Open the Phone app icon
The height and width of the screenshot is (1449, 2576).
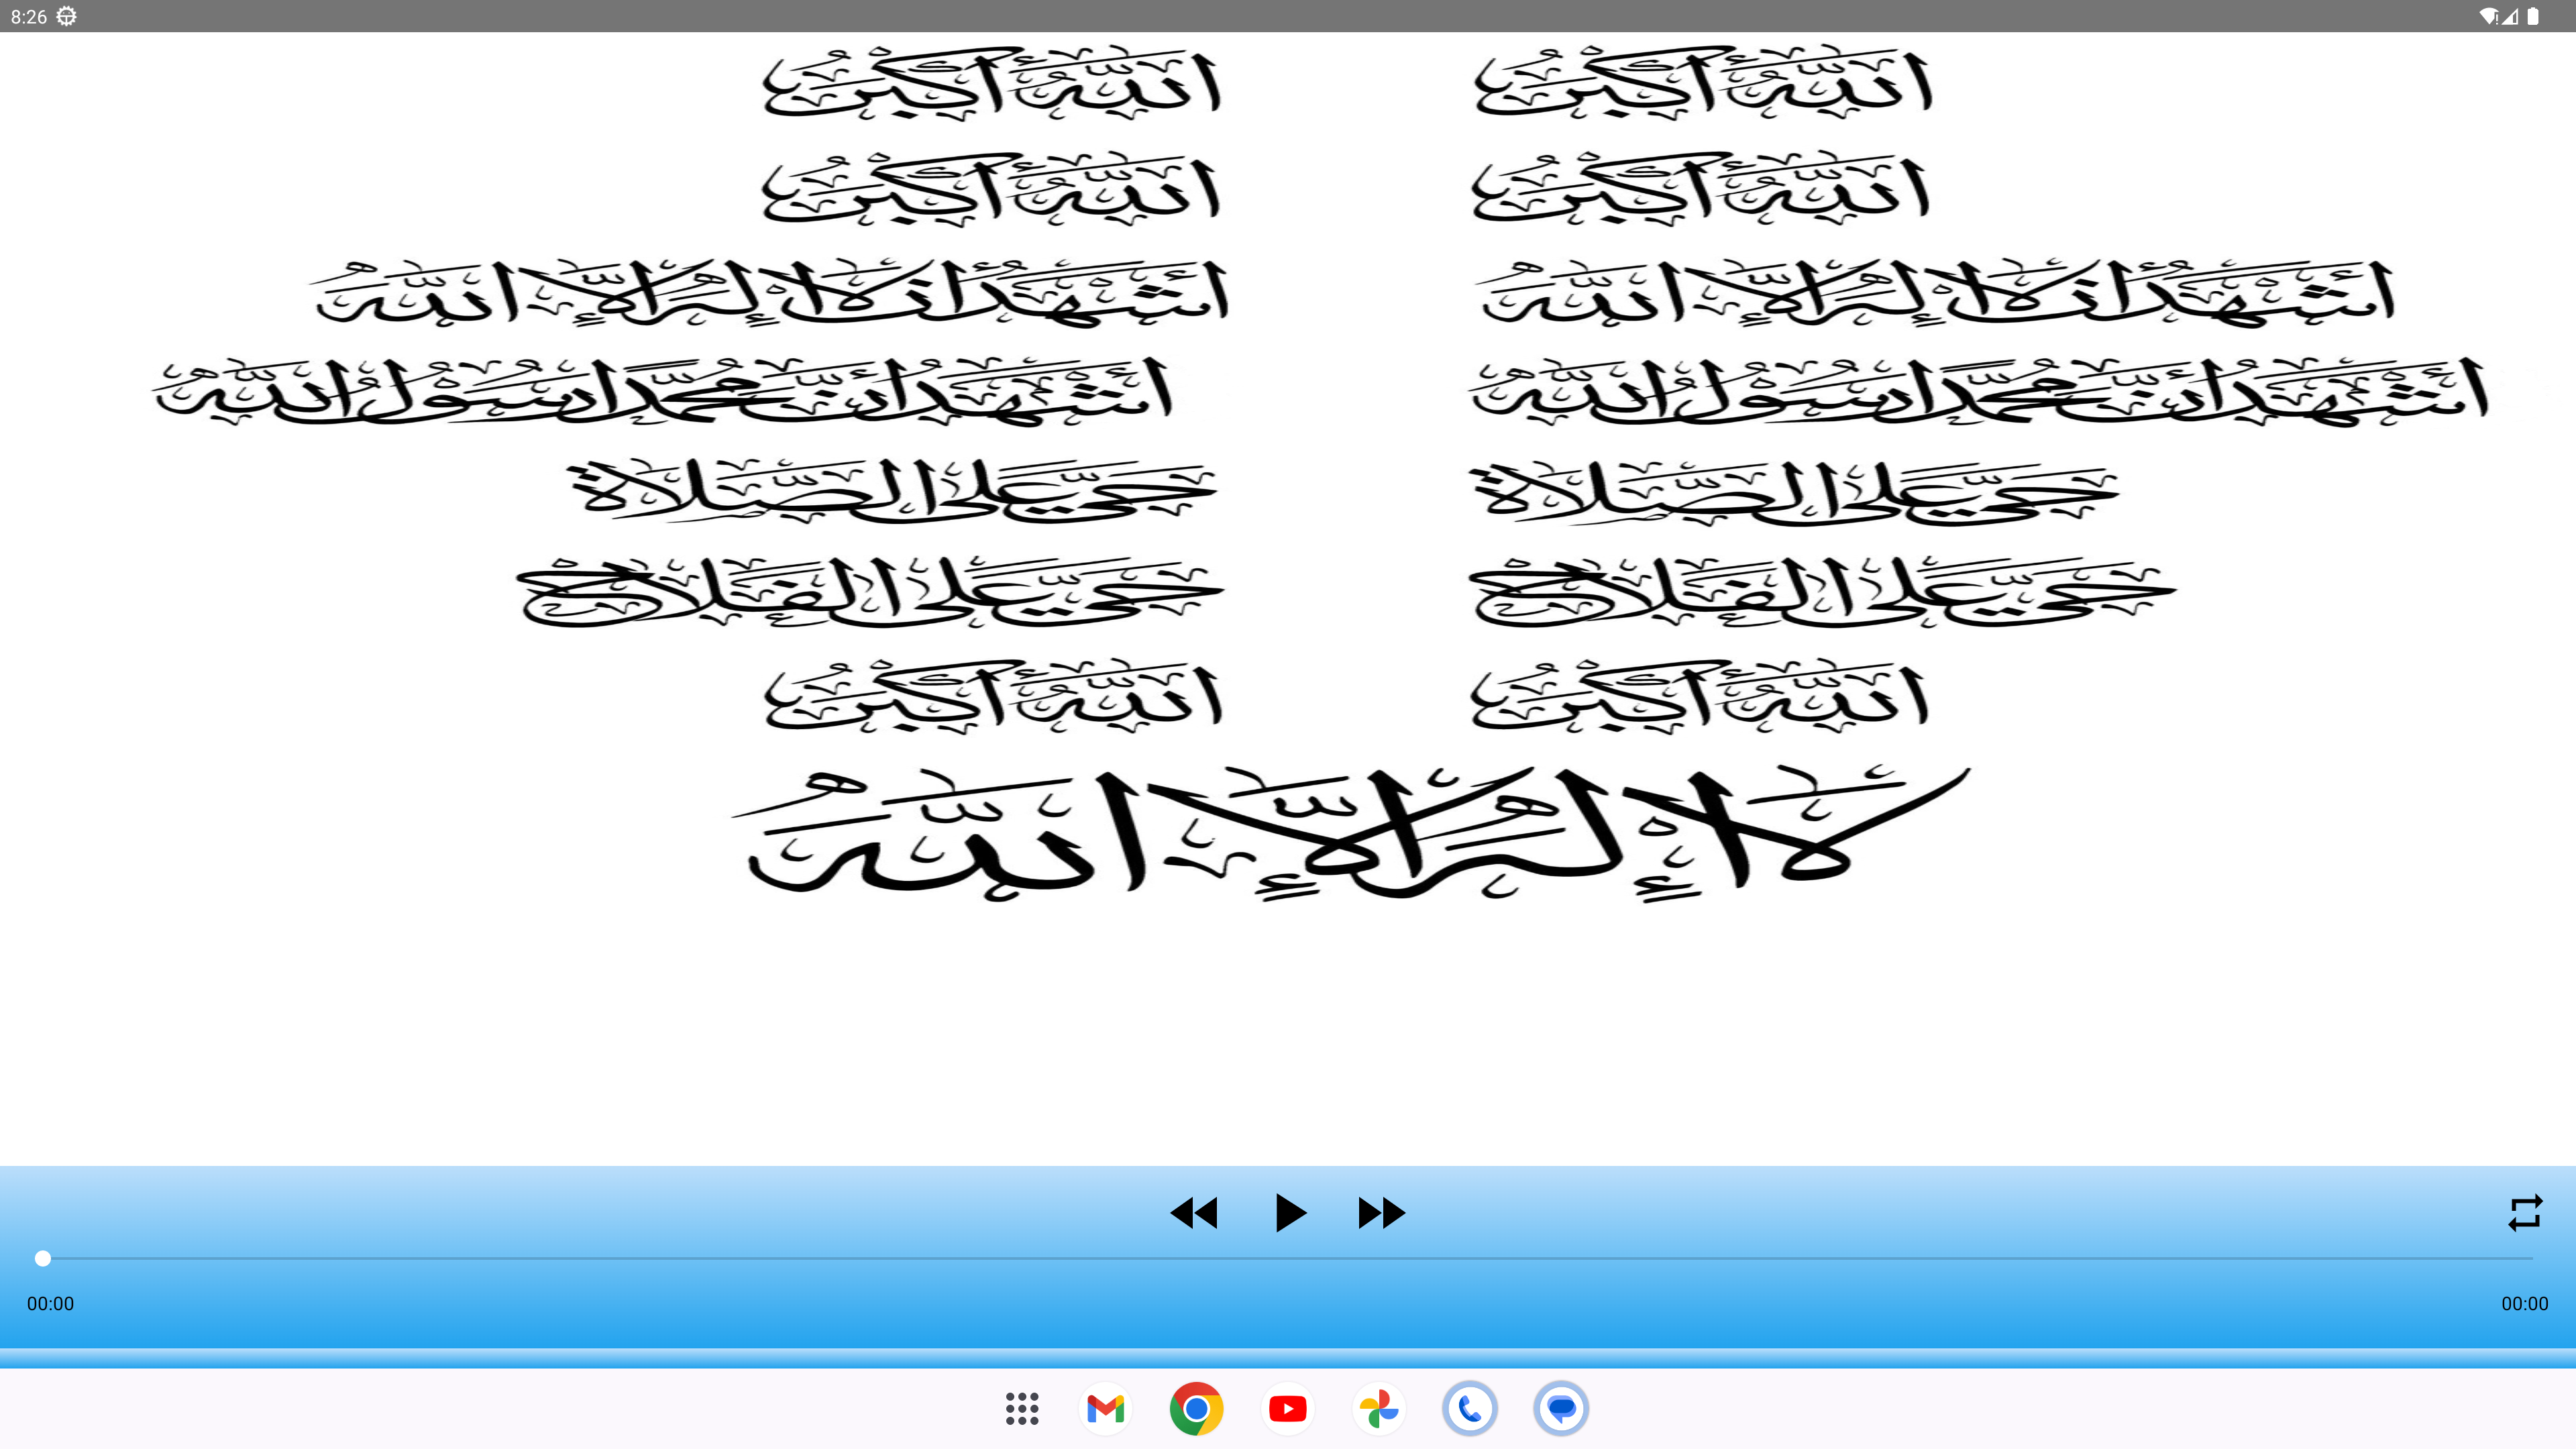point(1469,1408)
